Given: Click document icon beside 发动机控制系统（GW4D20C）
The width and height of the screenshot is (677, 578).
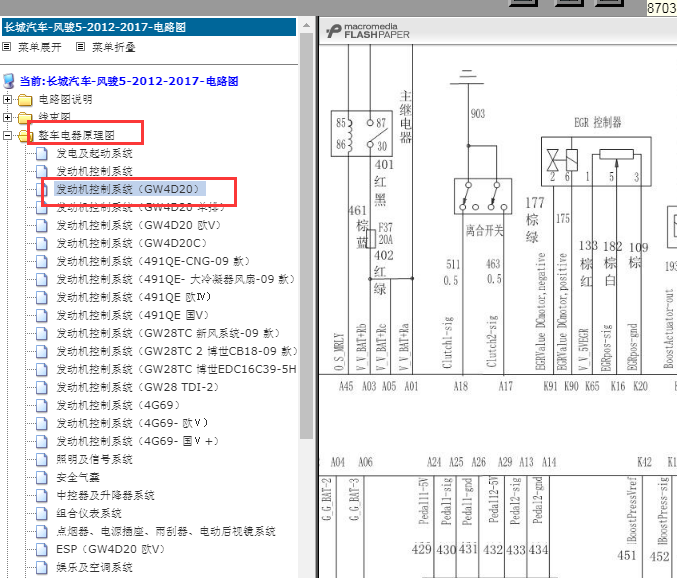Looking at the screenshot, I should click(41, 243).
